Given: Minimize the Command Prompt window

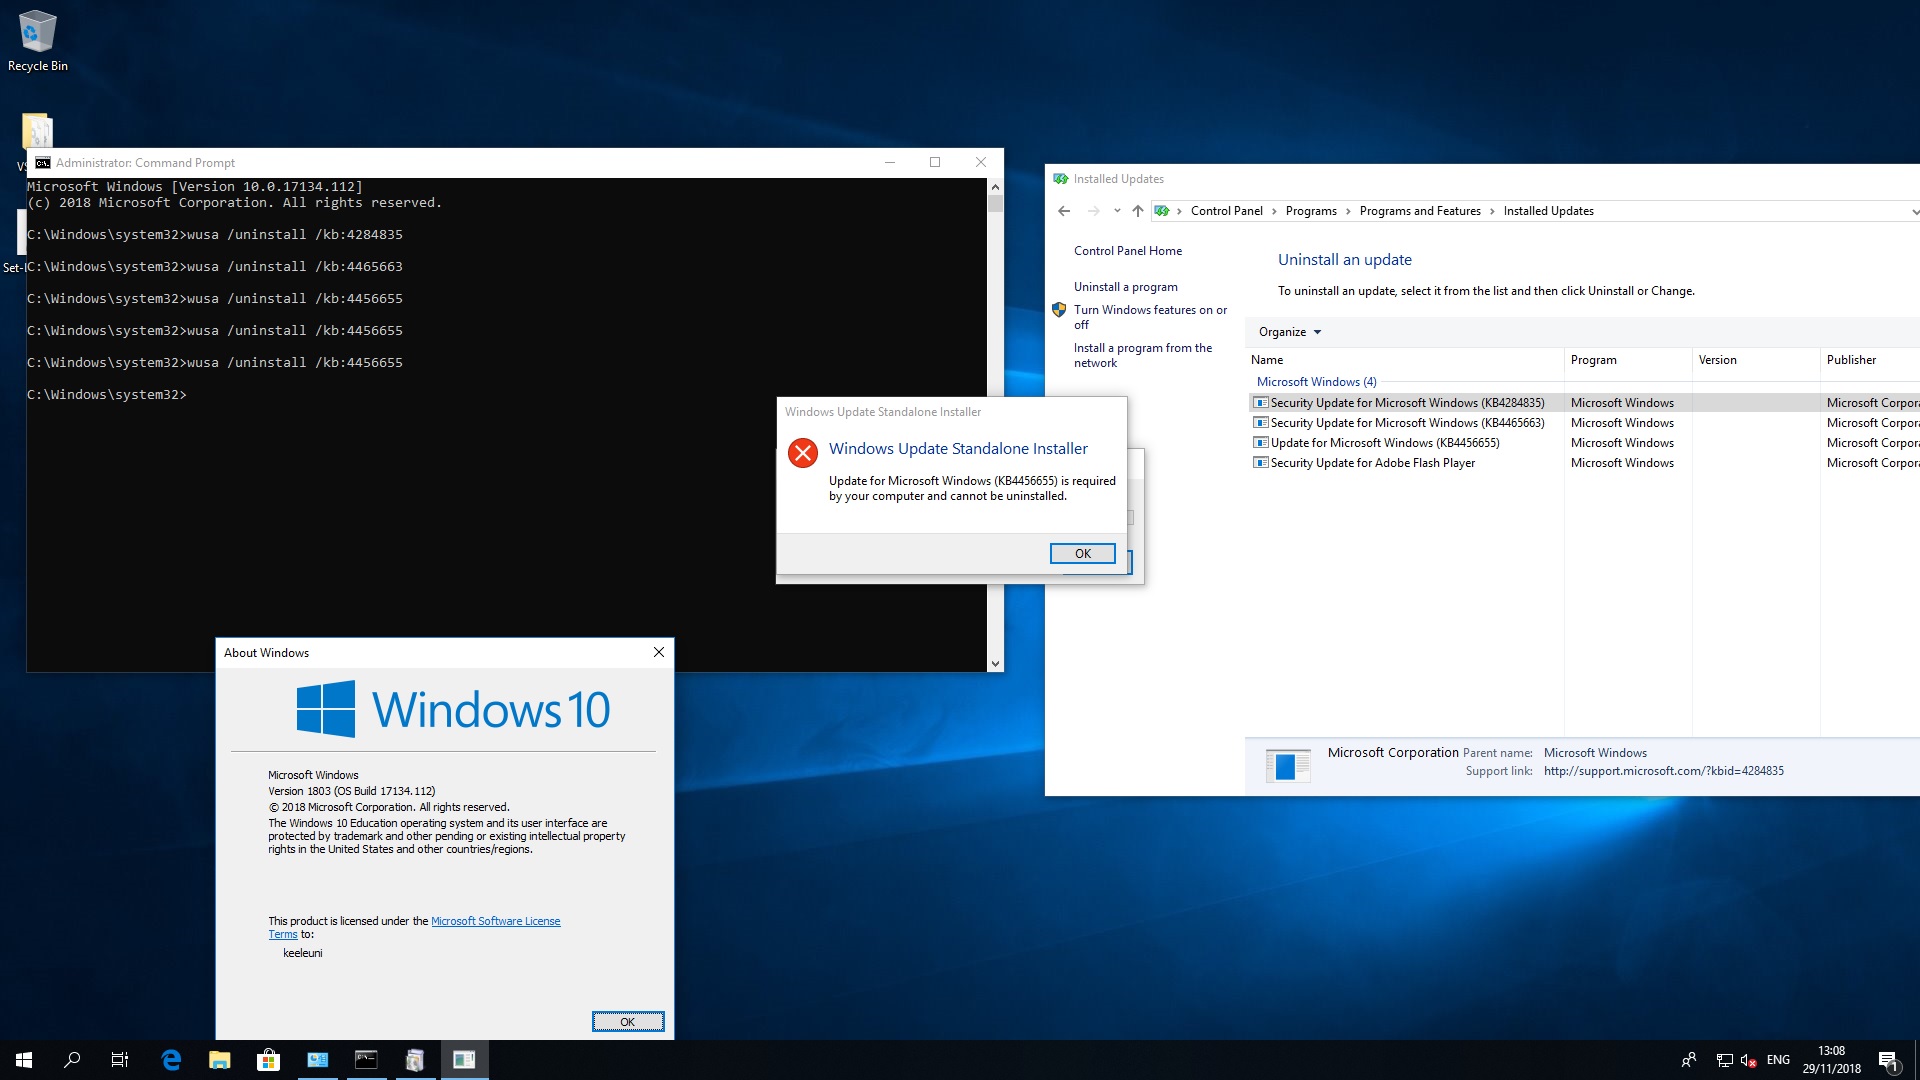Looking at the screenshot, I should click(890, 162).
